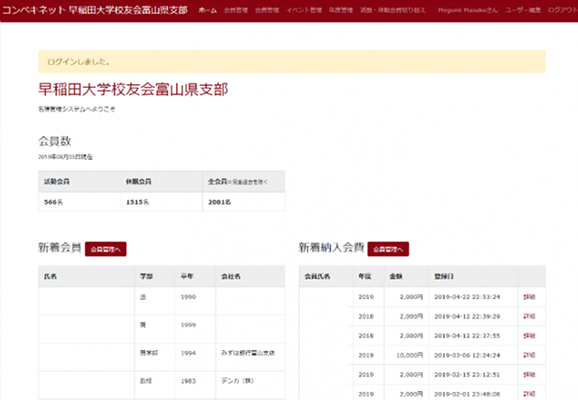Image resolution: width=578 pixels, height=400 pixels.
Task: Click the 会費管理へ button beside 新着納入会費
Action: pos(388,249)
